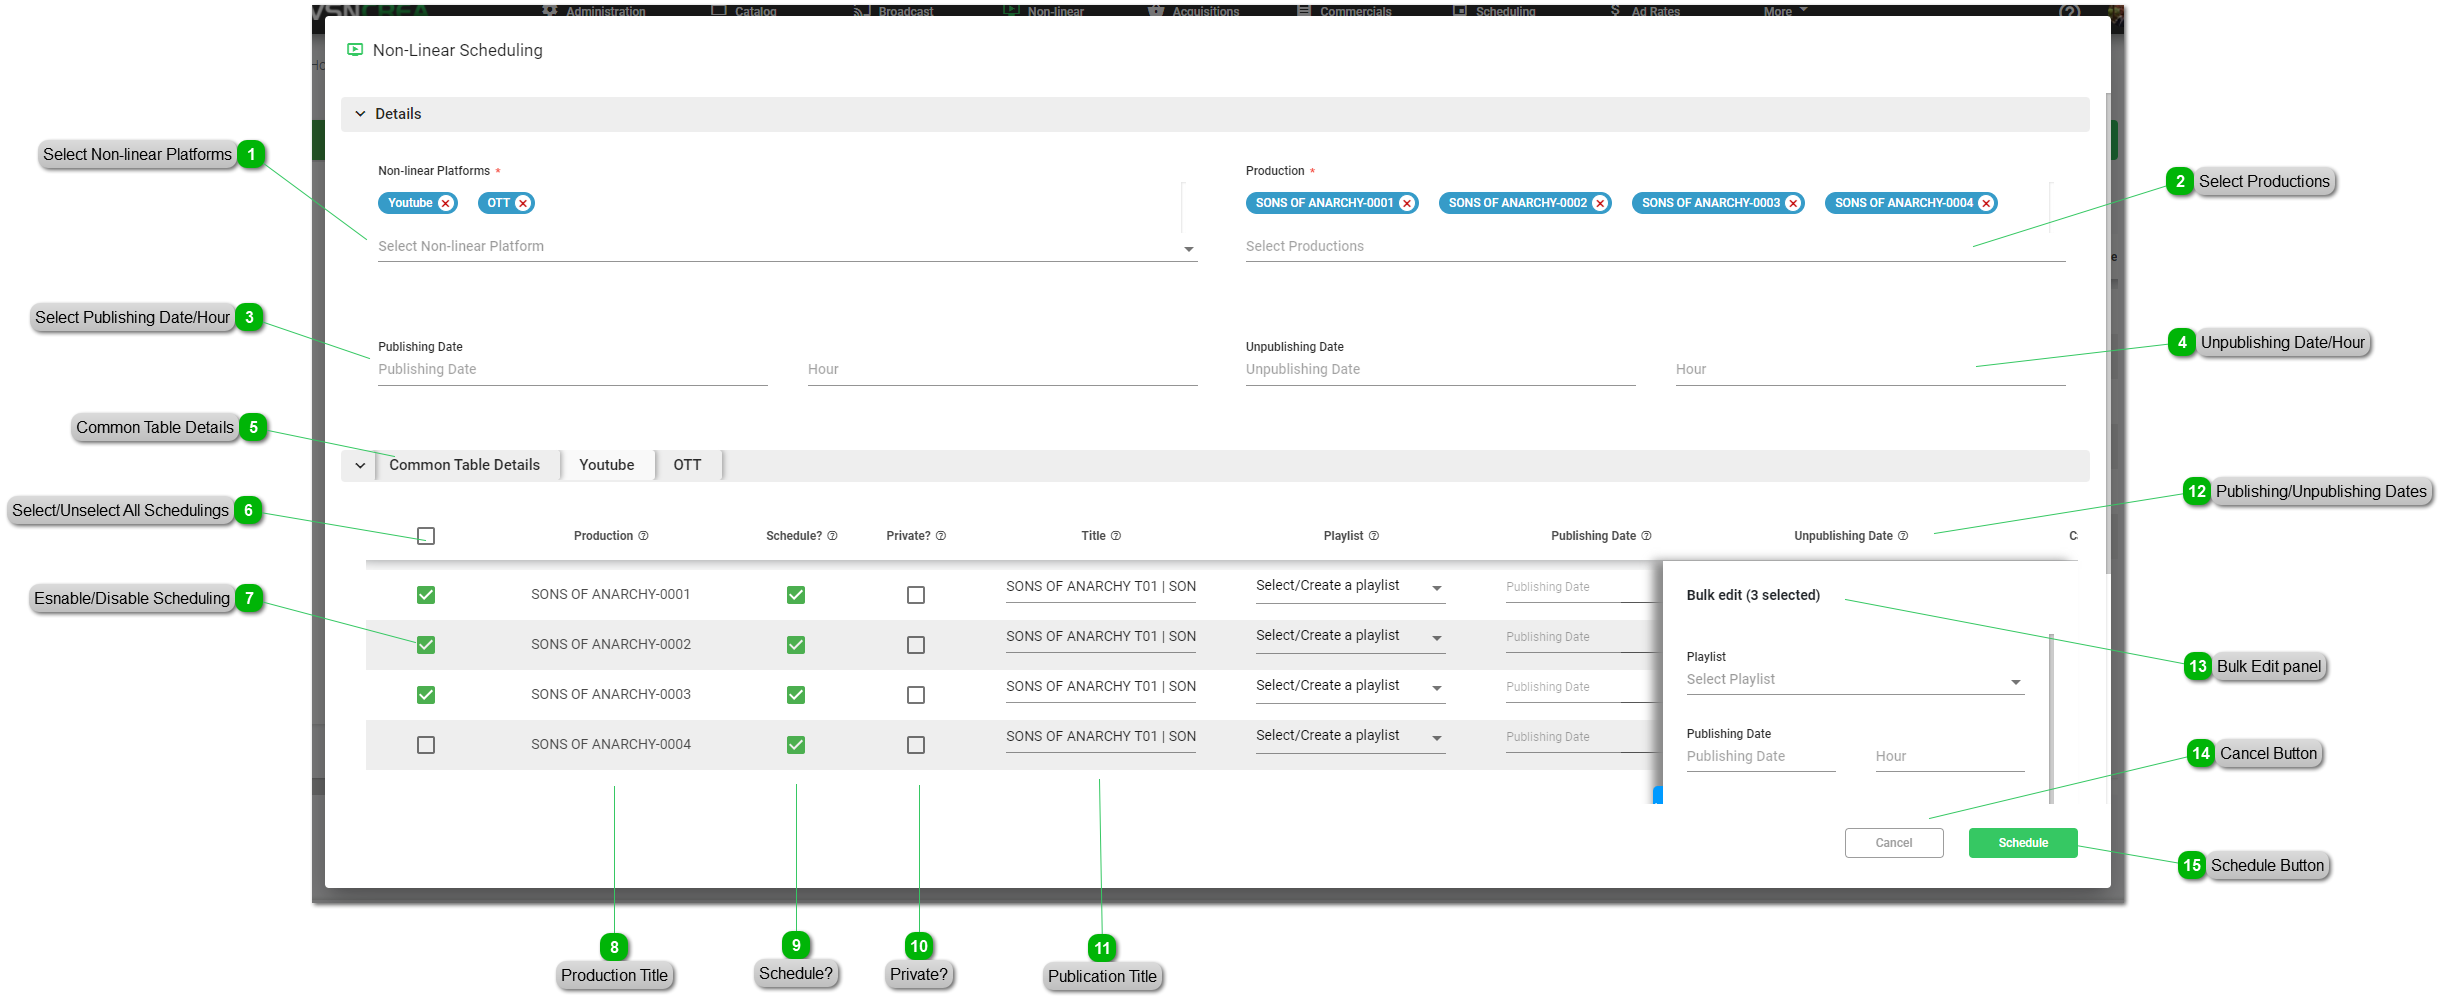The height and width of the screenshot is (1001, 2443).
Task: Click help icon beside Publishing Date column
Action: pos(1647,536)
